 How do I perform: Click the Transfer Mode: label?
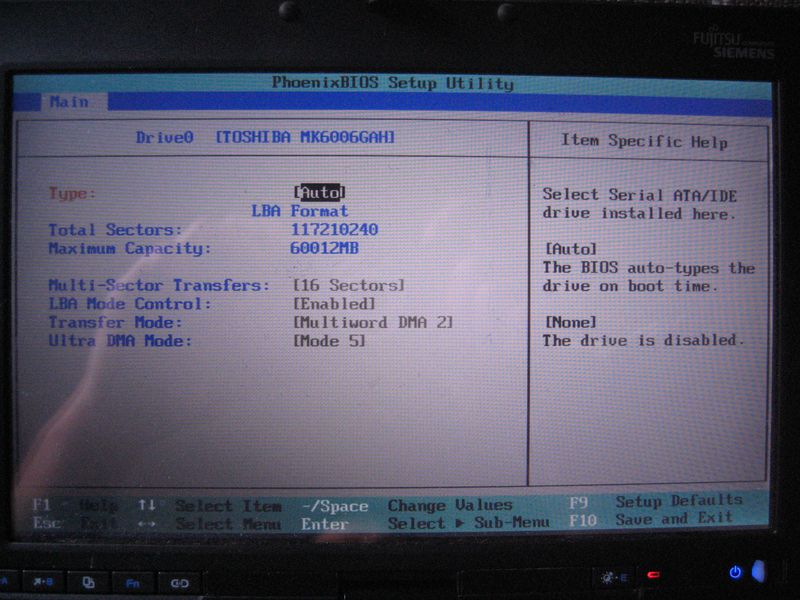pyautogui.click(x=115, y=322)
